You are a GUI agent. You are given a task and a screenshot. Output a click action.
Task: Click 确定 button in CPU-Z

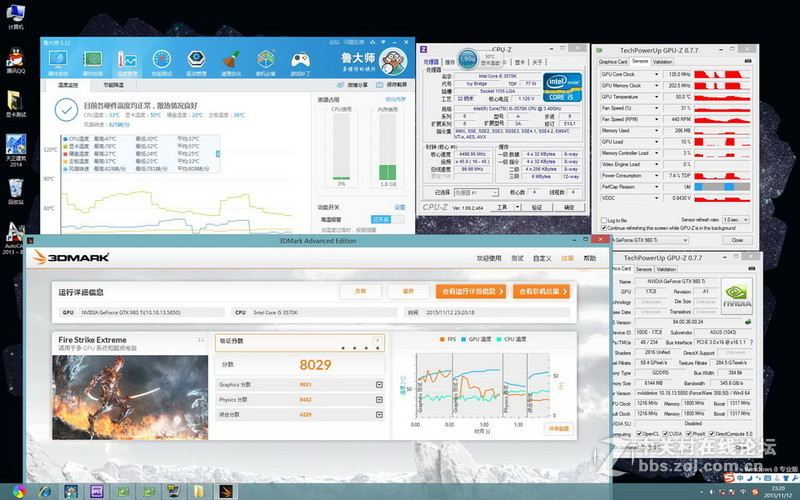pyautogui.click(x=569, y=207)
